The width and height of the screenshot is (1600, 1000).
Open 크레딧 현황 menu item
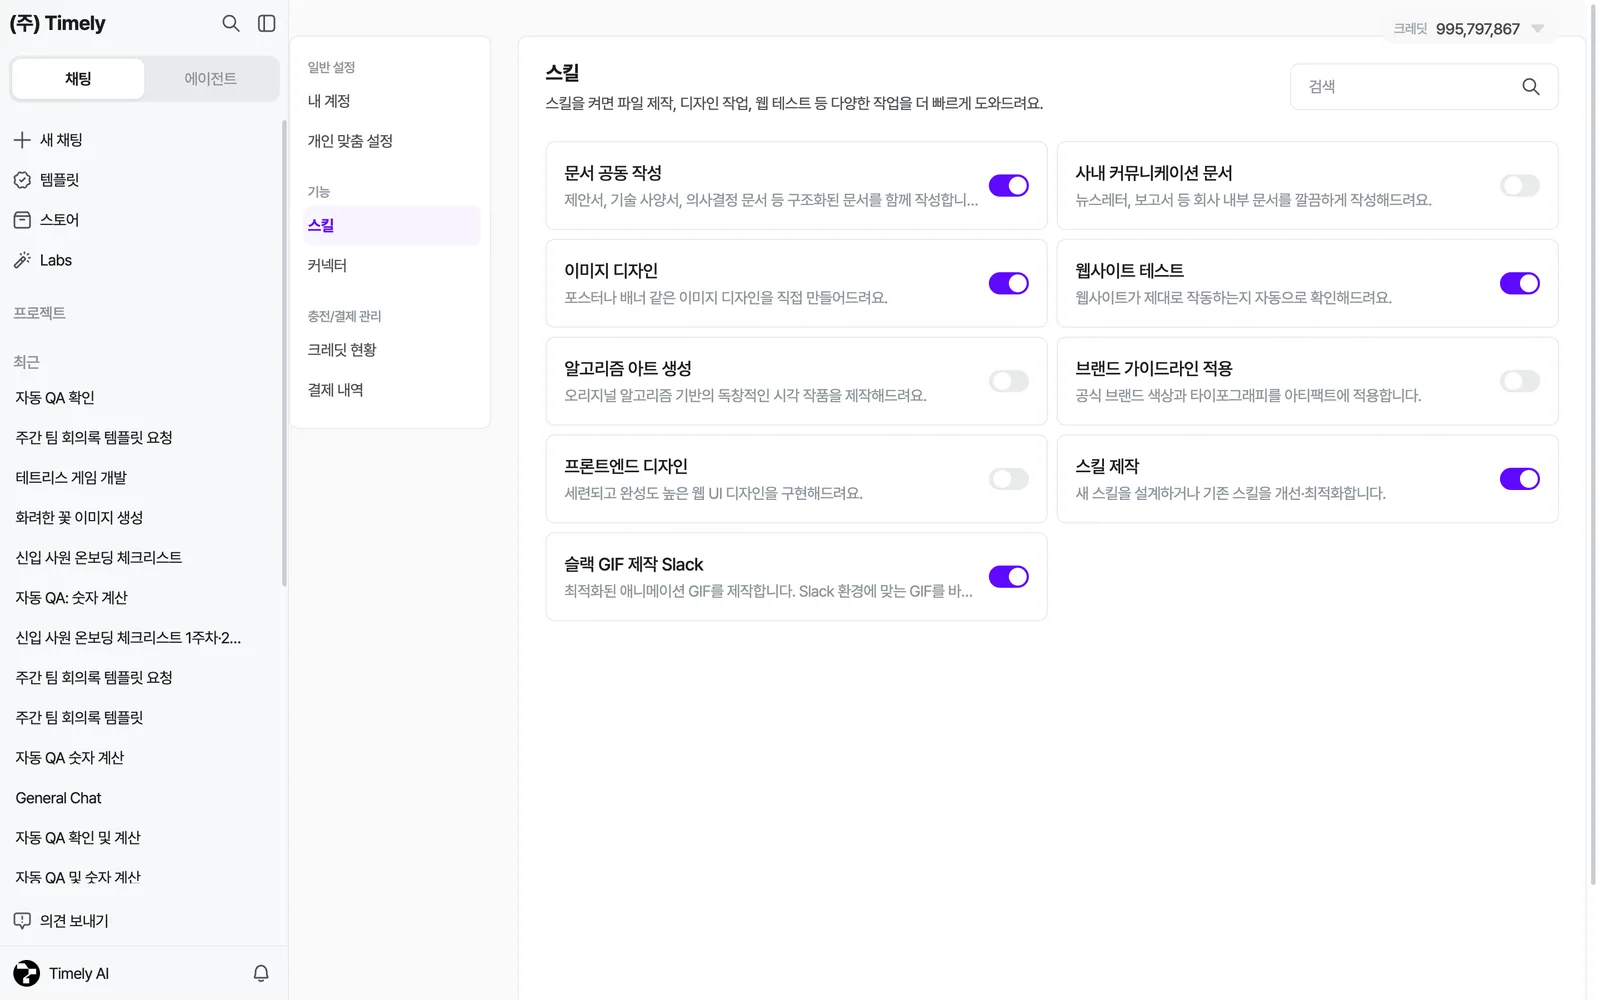[391, 350]
